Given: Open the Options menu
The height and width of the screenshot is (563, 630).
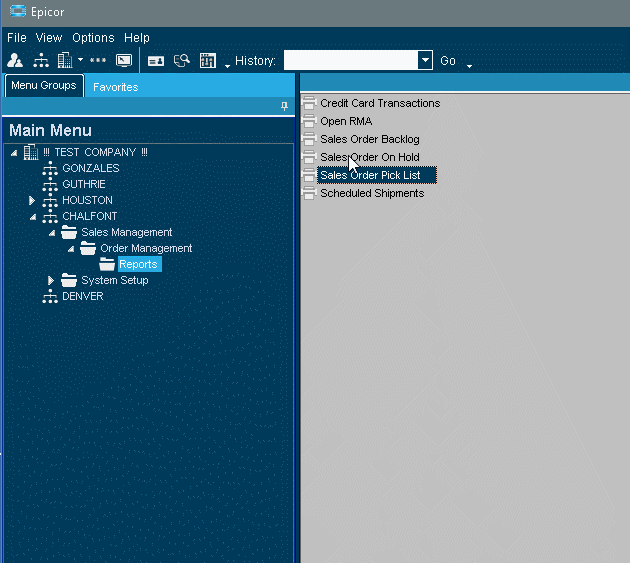Looking at the screenshot, I should coord(93,38).
